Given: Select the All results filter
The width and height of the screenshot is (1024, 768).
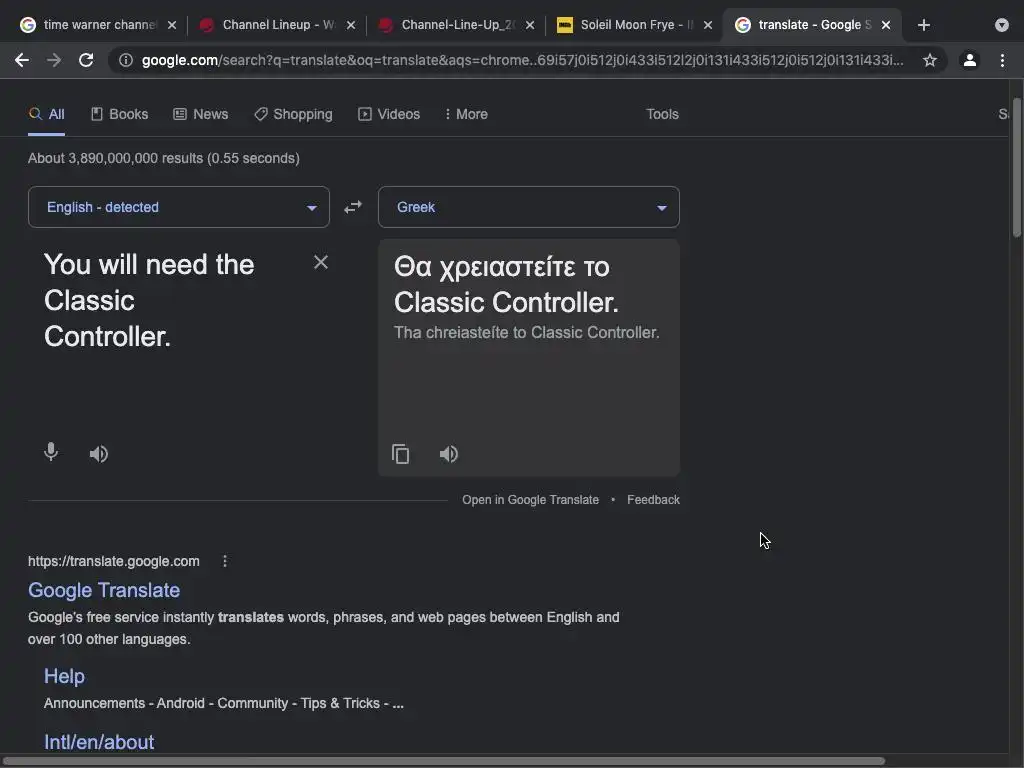Looking at the screenshot, I should (x=46, y=114).
